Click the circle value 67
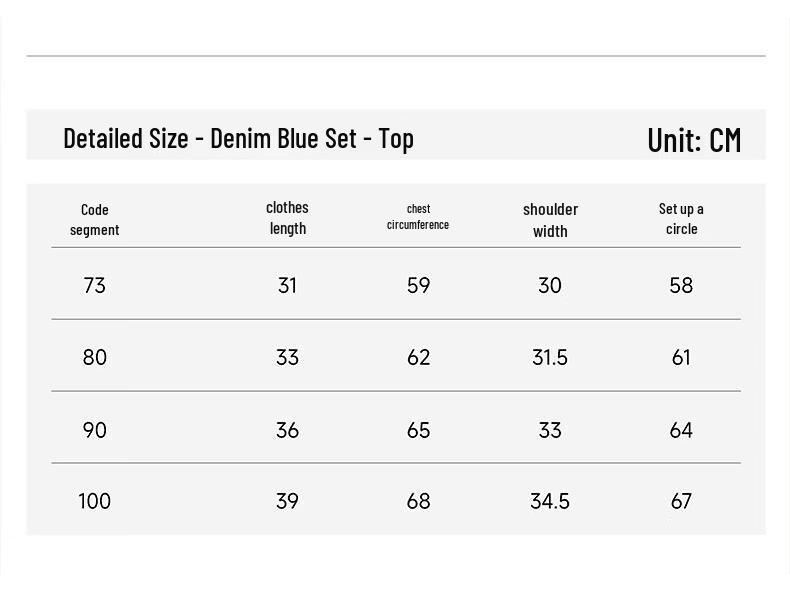 [x=681, y=501]
